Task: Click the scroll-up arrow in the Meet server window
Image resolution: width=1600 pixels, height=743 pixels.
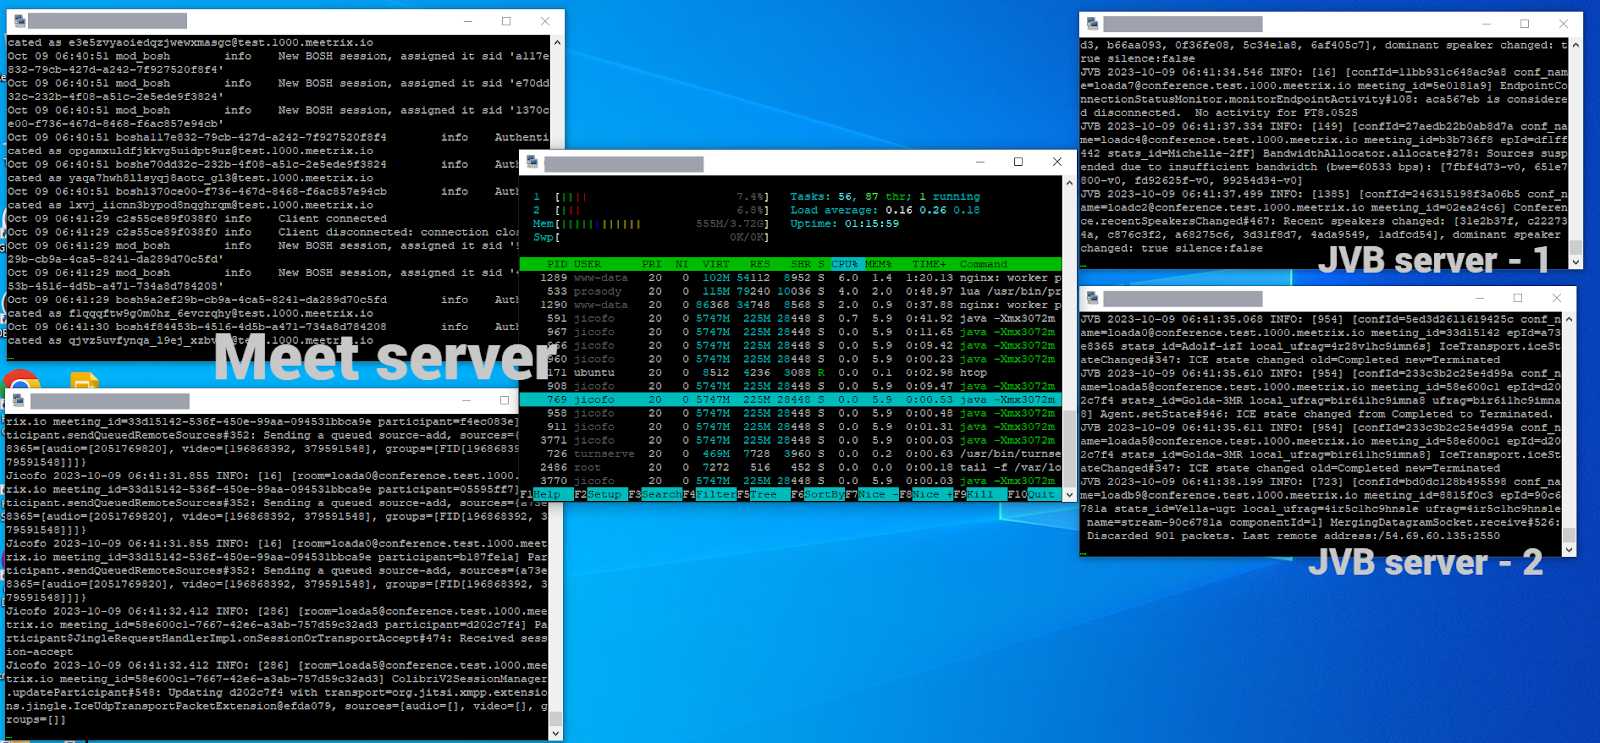Action: click(x=557, y=43)
